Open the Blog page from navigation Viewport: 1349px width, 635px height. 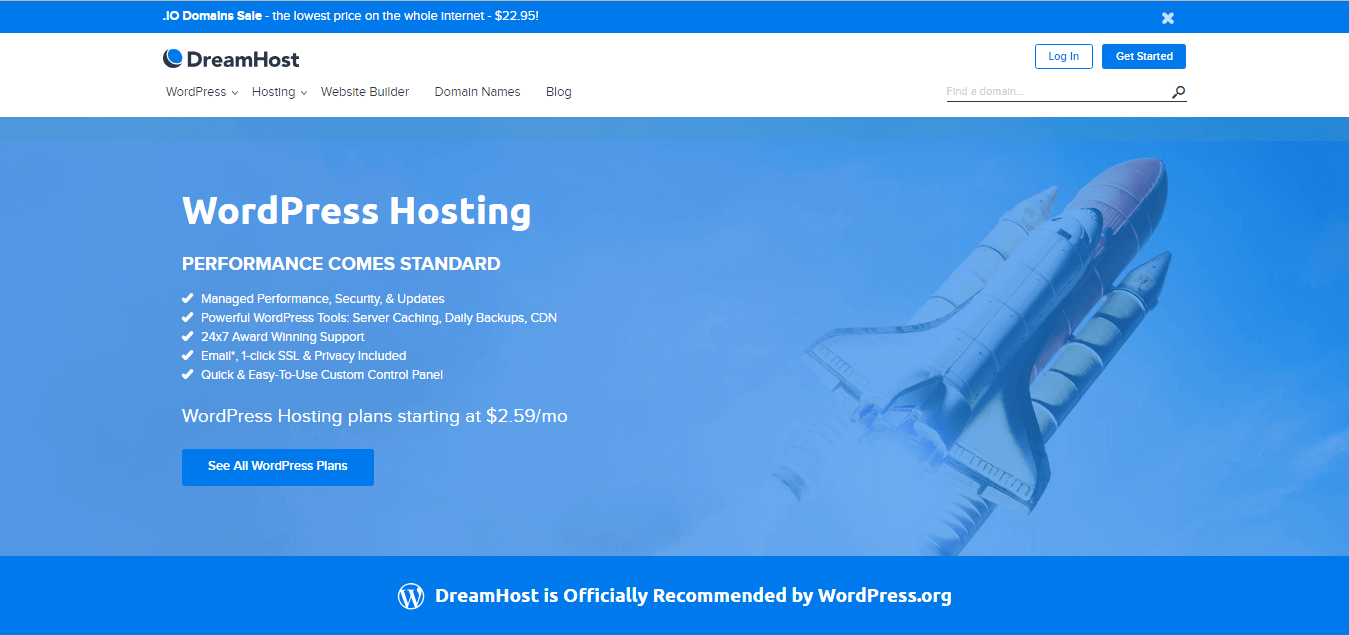(558, 91)
